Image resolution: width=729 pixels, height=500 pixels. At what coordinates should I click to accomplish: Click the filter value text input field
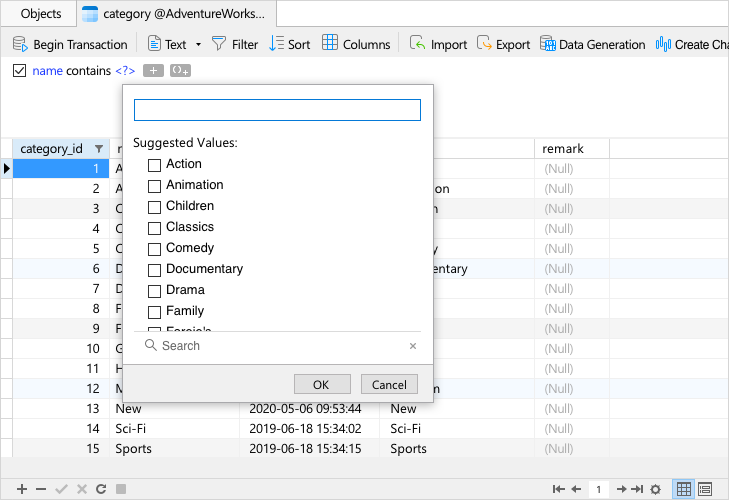277,110
